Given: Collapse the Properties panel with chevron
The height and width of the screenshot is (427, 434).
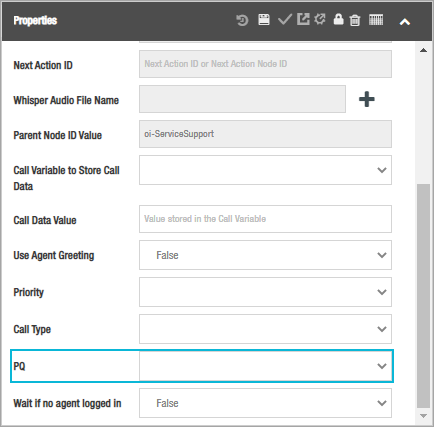Looking at the screenshot, I should coord(405,22).
